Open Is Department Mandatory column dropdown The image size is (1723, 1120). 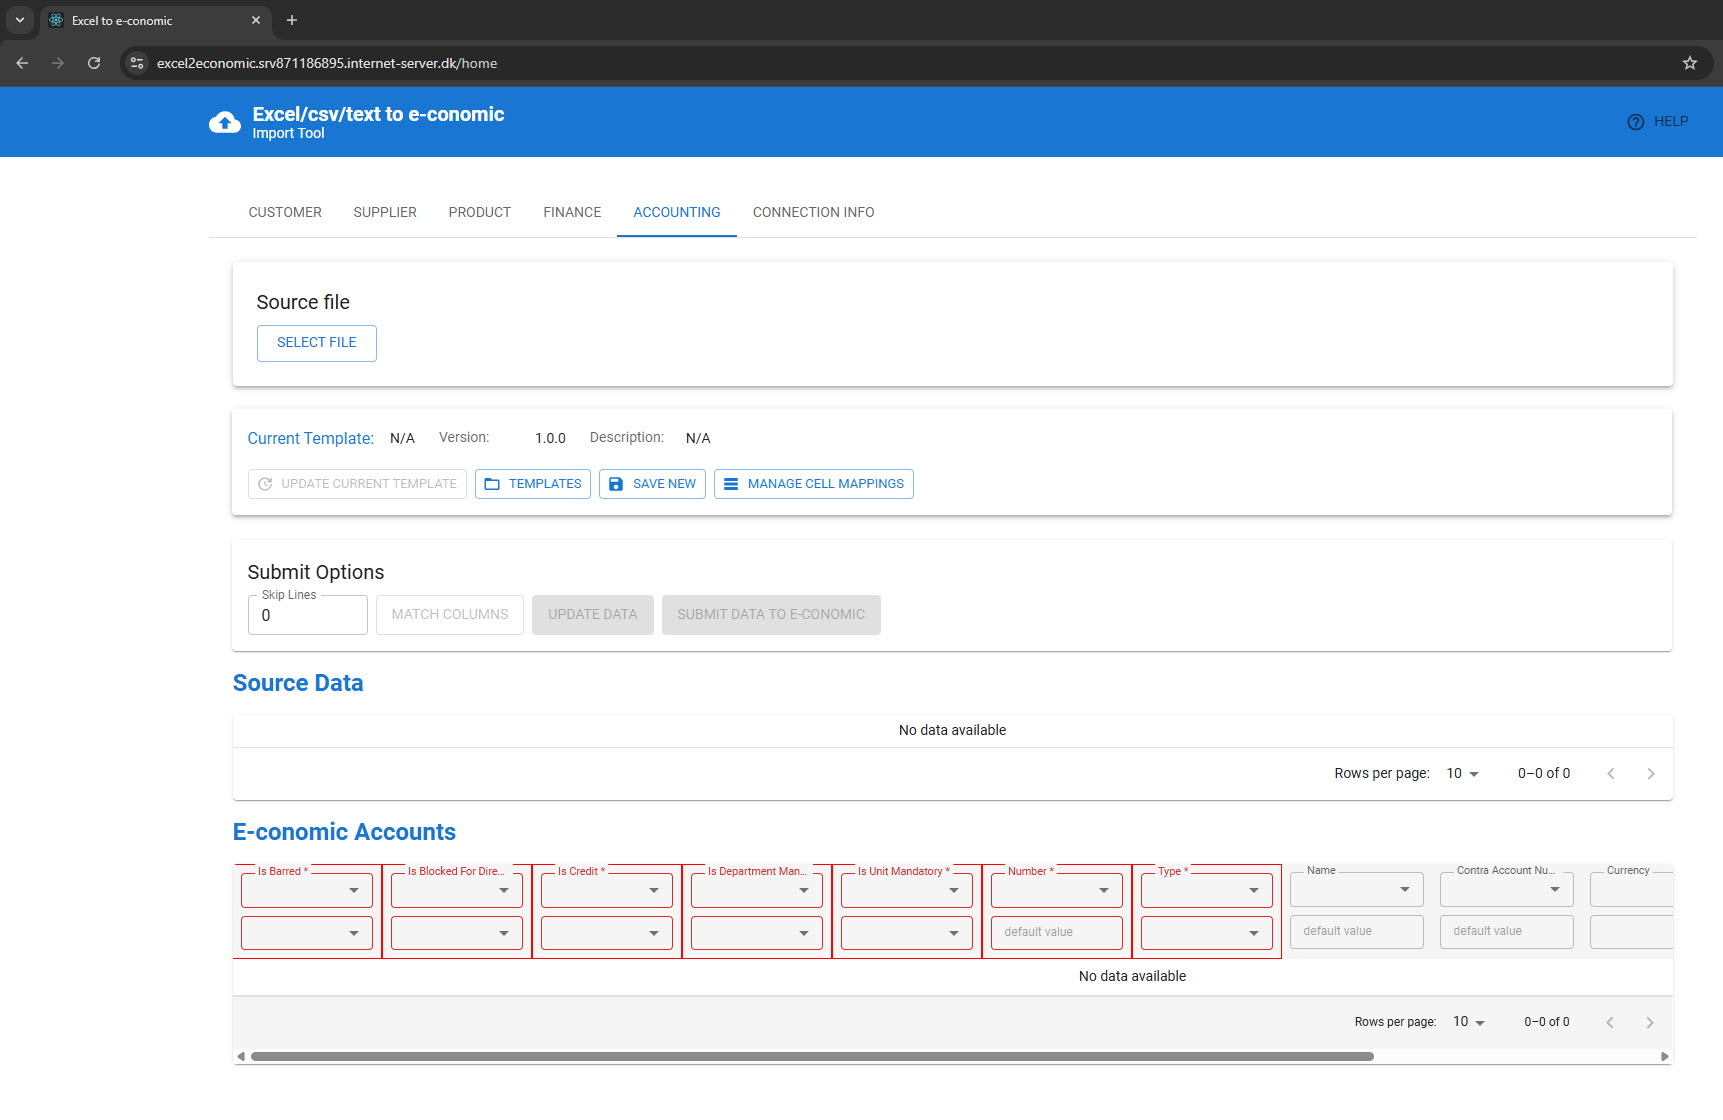tap(757, 890)
